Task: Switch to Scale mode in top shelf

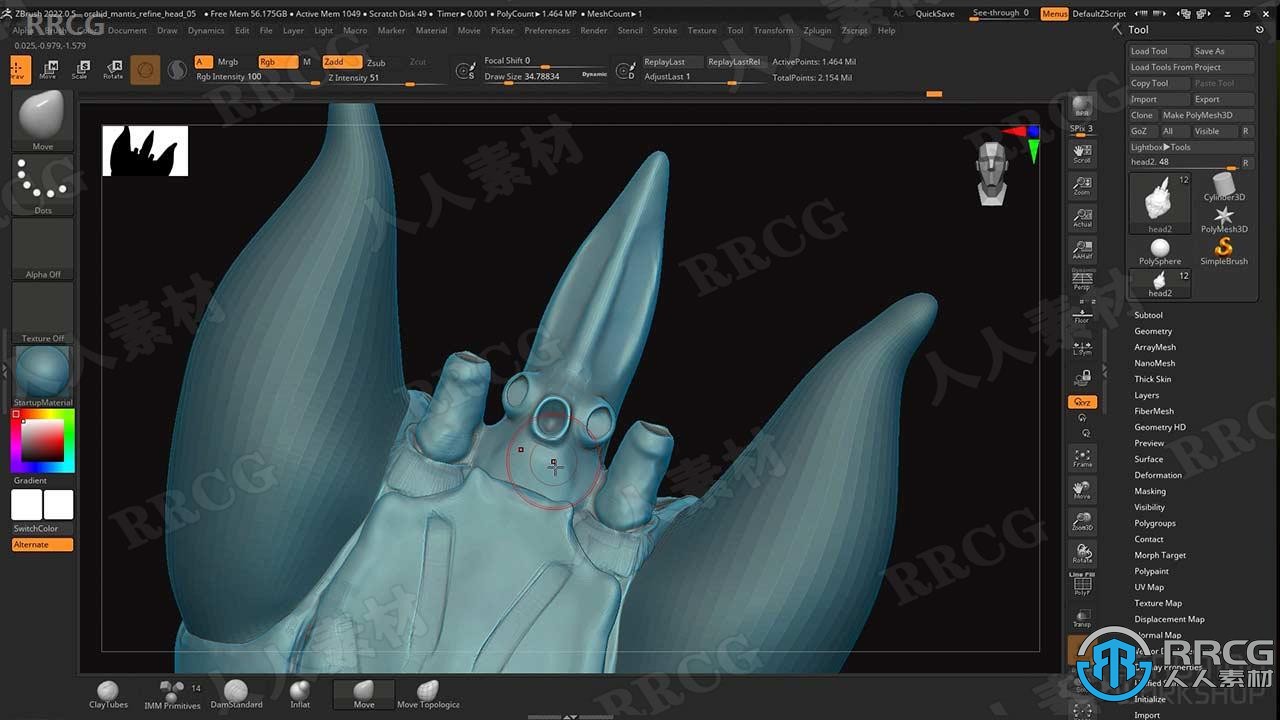Action: pyautogui.click(x=80, y=69)
